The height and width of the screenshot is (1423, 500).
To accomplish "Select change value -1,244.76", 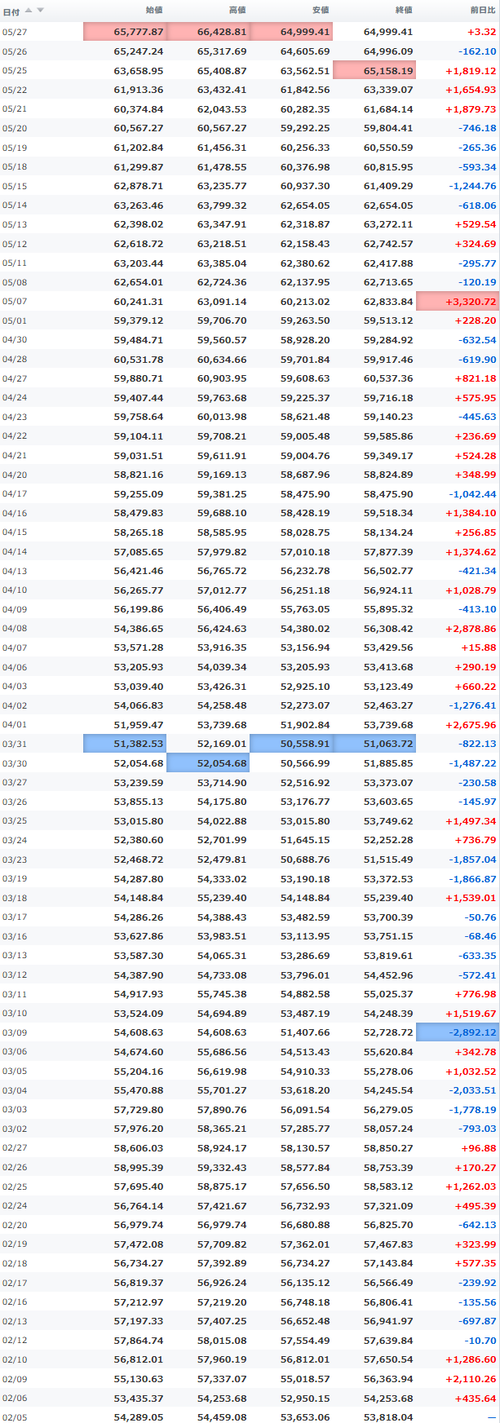I will 473,186.
